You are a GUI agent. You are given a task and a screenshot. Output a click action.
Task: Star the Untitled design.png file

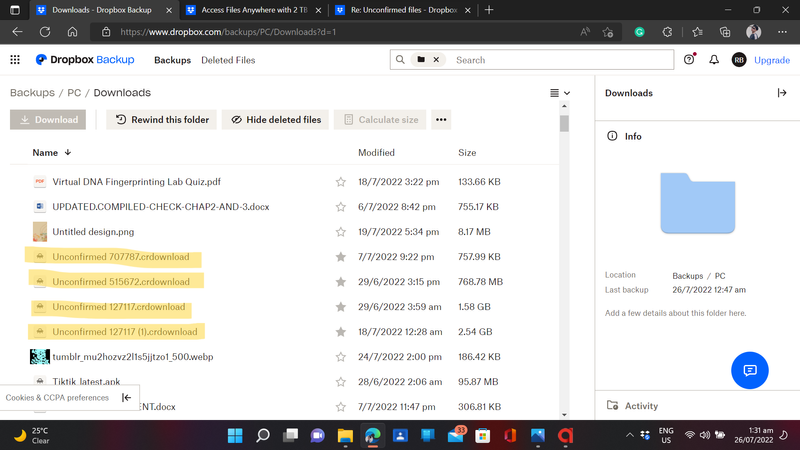tap(341, 232)
